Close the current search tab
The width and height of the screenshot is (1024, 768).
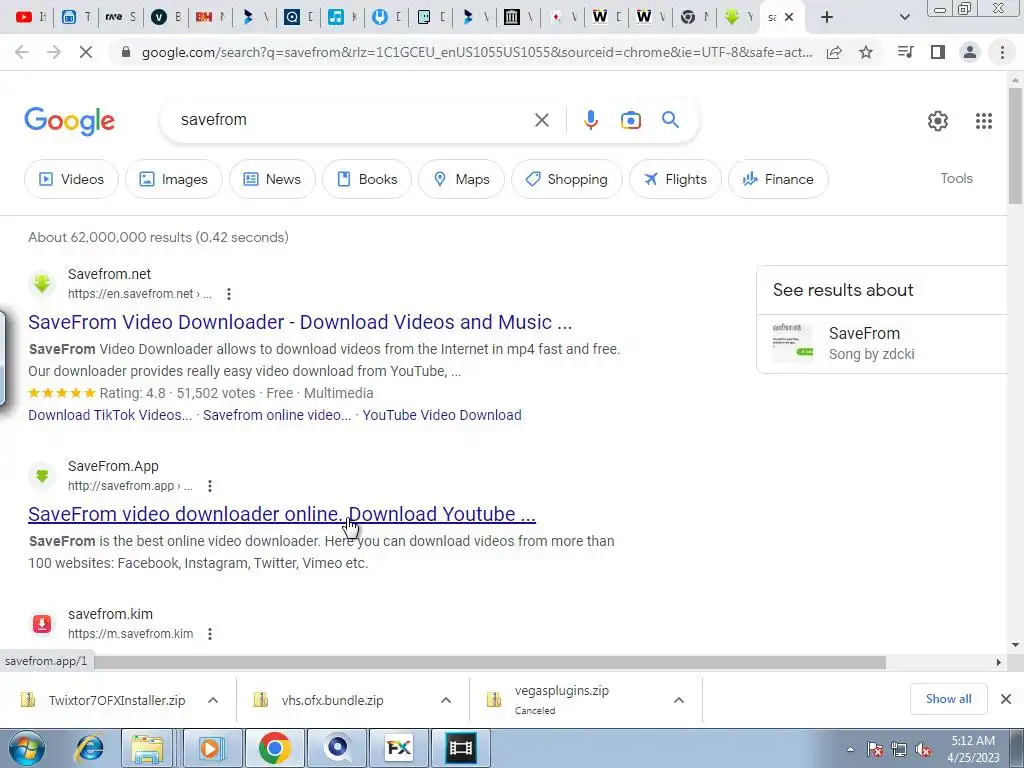point(789,17)
